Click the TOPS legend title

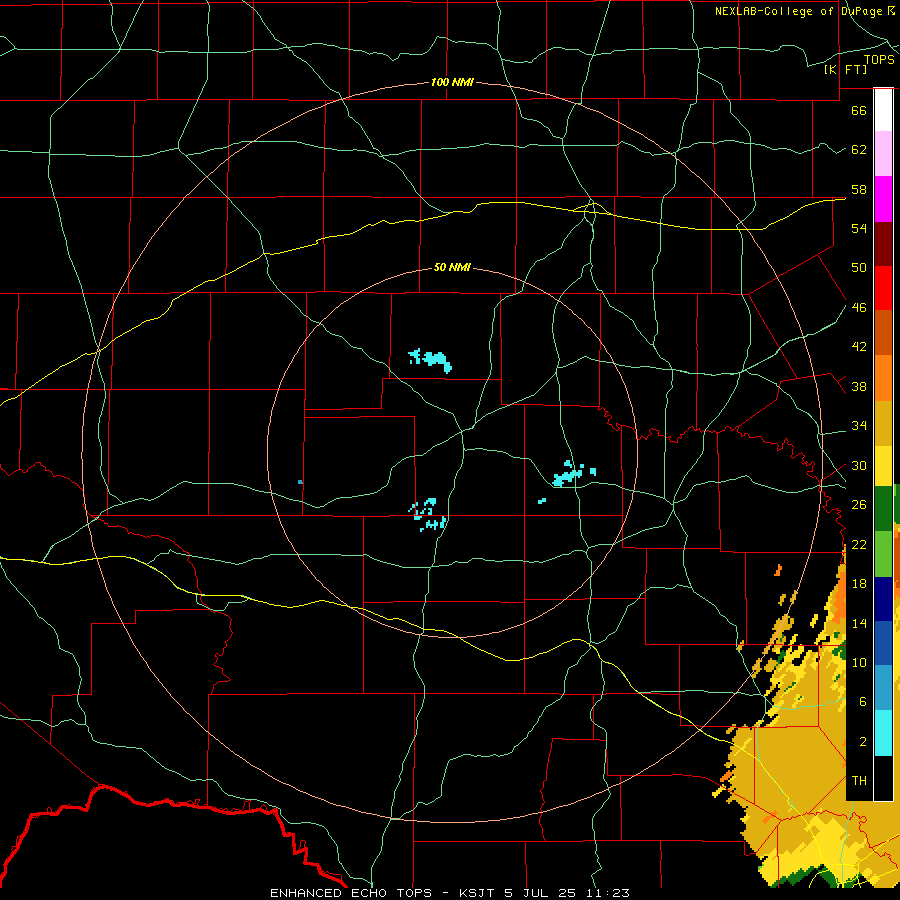tap(879, 60)
